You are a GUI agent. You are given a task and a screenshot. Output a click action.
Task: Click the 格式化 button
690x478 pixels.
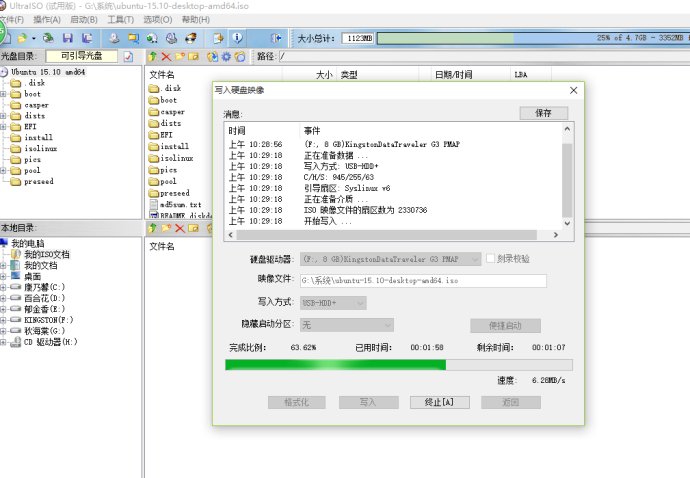297,402
